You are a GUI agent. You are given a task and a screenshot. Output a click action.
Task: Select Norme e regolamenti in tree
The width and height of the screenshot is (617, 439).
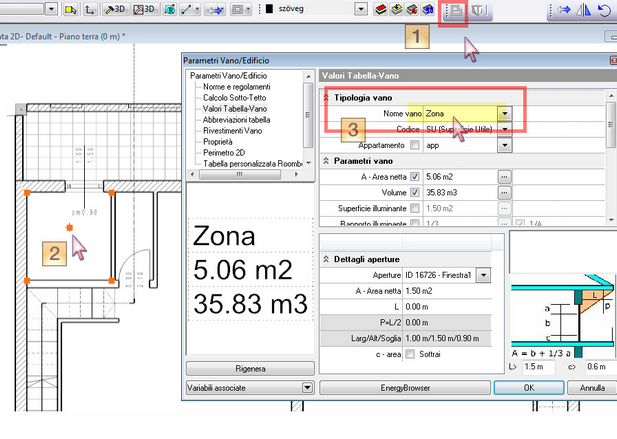click(x=236, y=87)
